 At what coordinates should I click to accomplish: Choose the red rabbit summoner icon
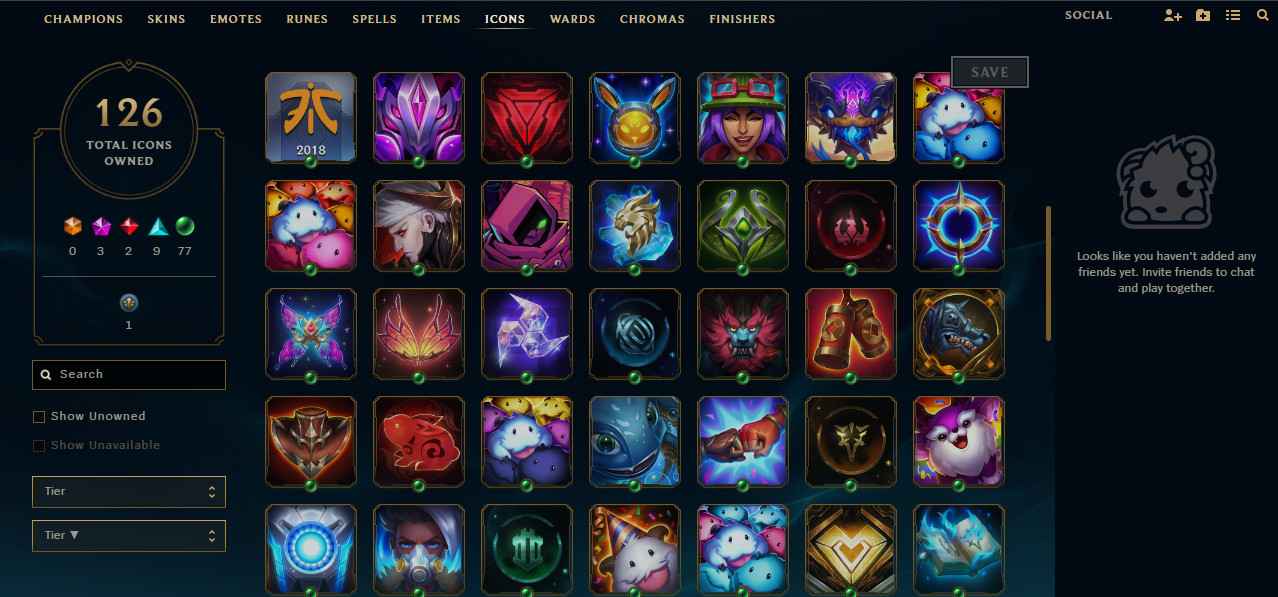coord(418,441)
